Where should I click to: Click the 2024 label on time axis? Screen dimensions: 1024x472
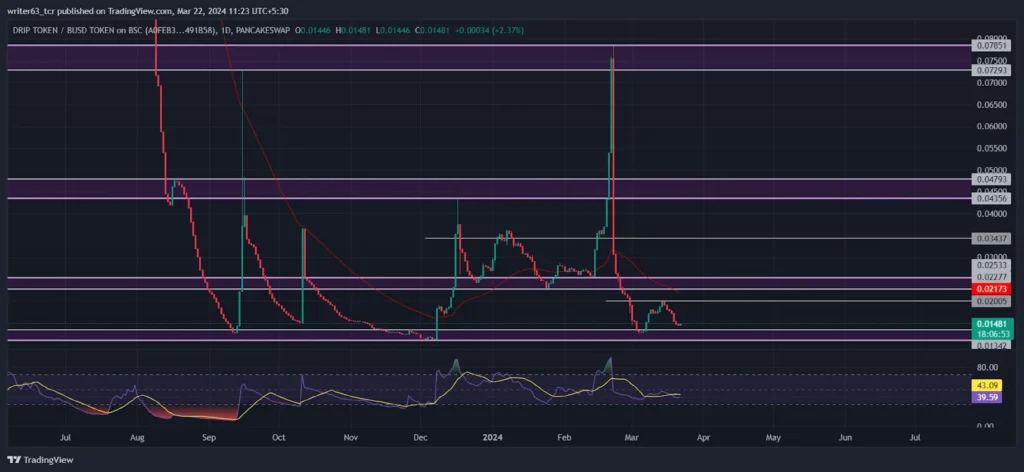(494, 437)
